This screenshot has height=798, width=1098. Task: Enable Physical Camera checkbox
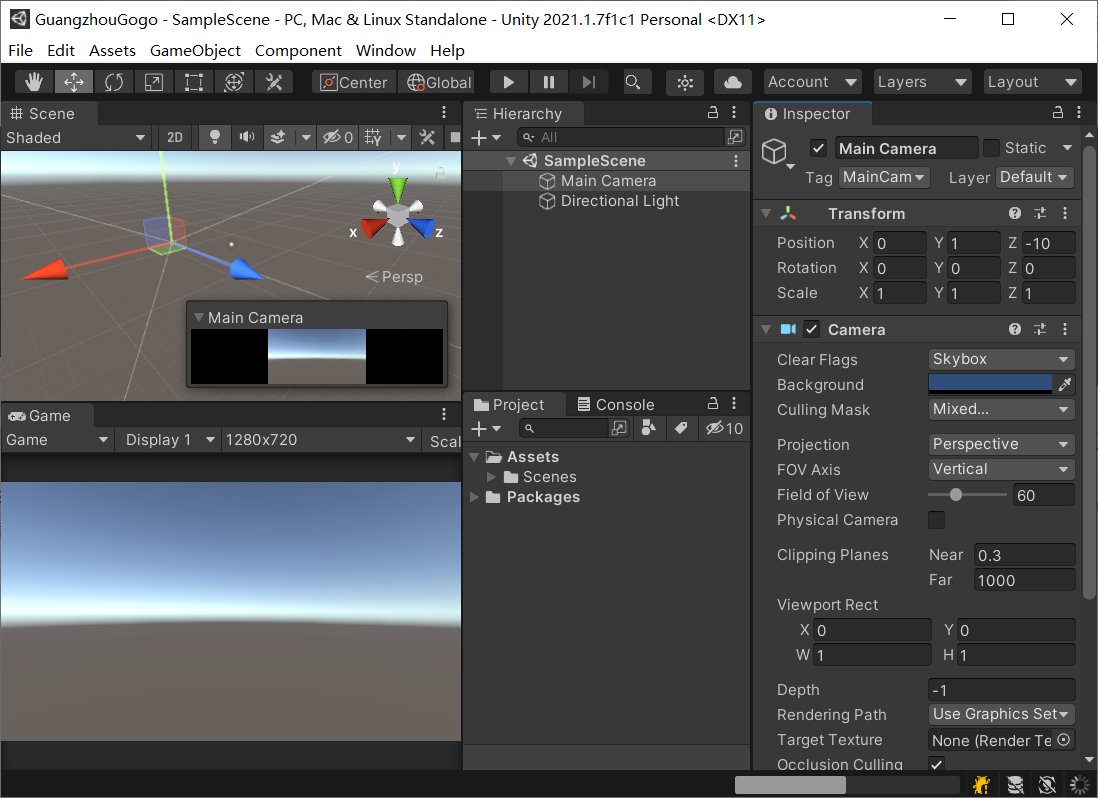point(936,520)
